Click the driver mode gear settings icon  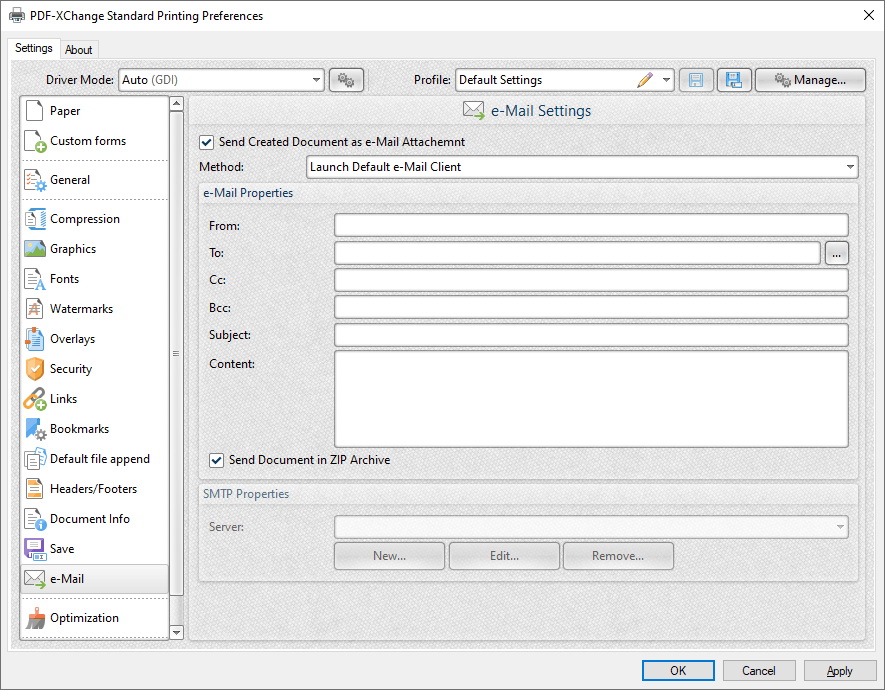pyautogui.click(x=346, y=80)
